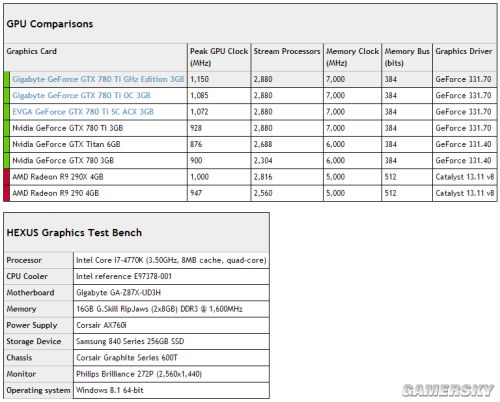Click the Processor row label
This screenshot has width=500, height=402.
(x=24, y=260)
